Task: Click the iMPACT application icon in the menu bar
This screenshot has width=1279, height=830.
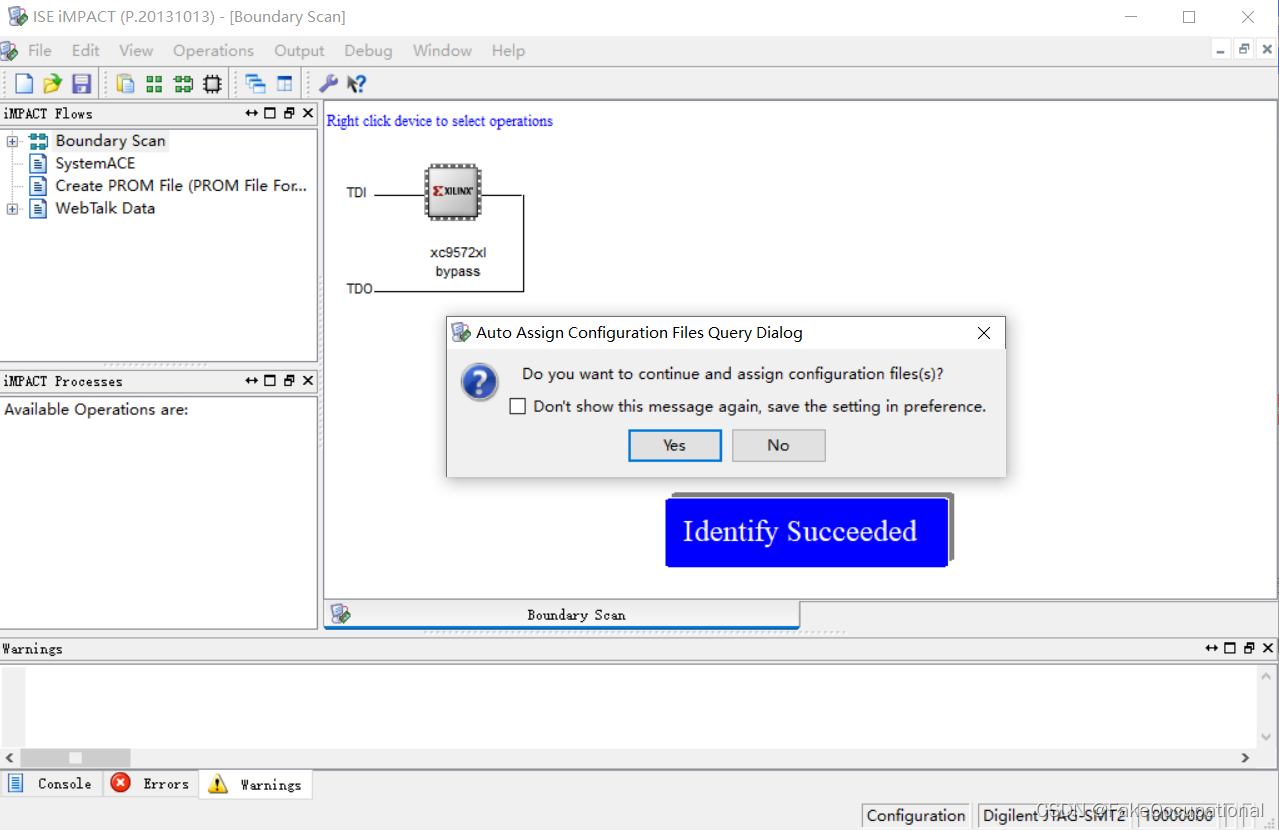Action: tap(9, 51)
